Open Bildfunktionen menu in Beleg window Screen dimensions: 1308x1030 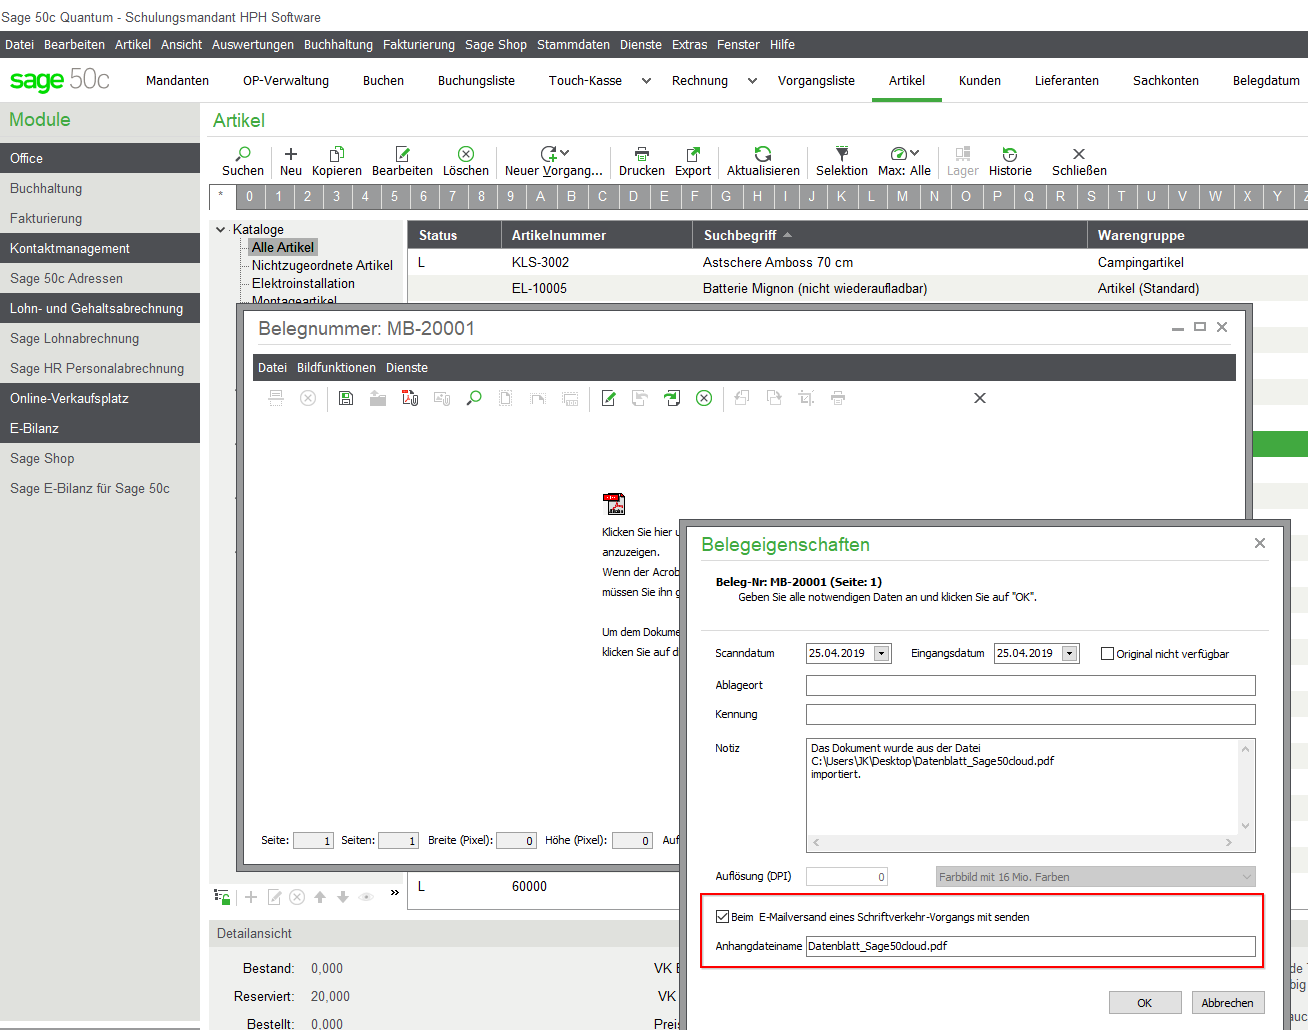[x=336, y=367]
